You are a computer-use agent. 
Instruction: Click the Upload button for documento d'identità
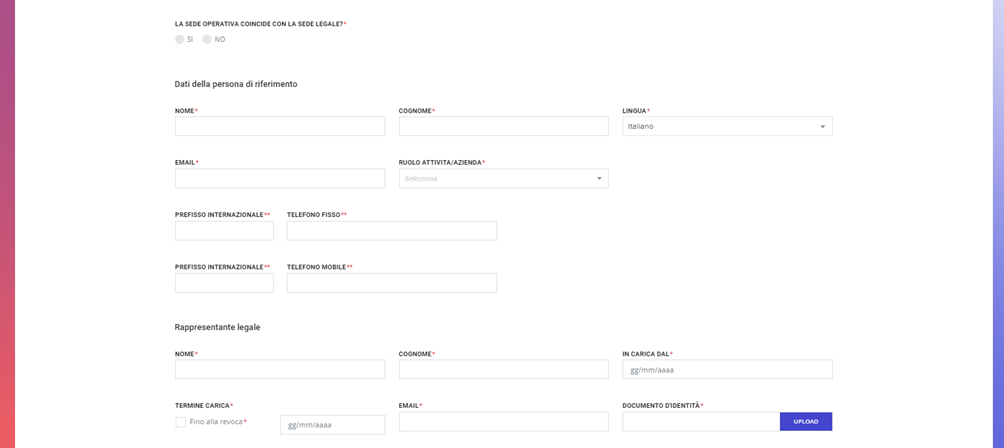[806, 422]
